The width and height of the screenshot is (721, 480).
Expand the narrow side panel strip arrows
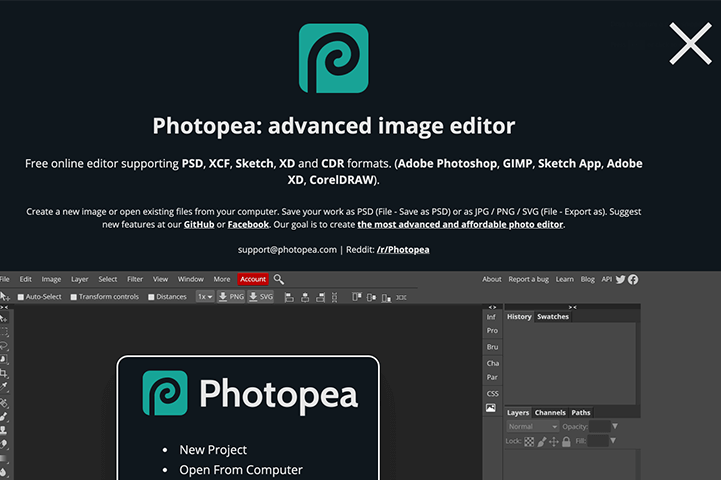[x=492, y=307]
